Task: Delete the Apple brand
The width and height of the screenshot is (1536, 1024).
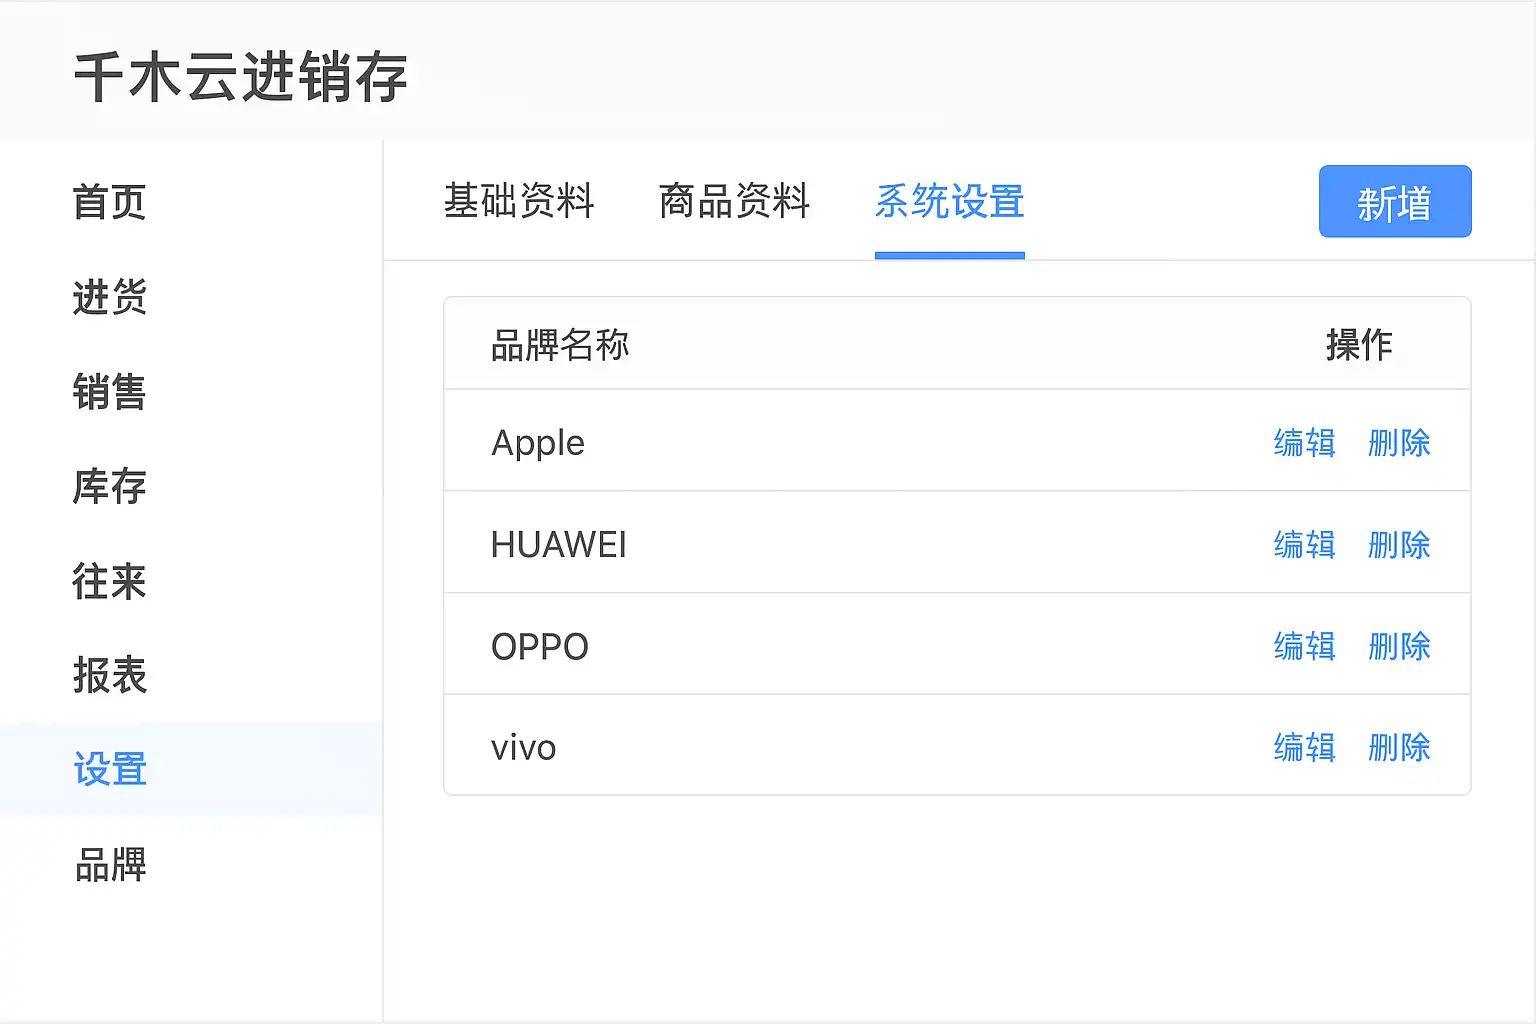Action: tap(1399, 443)
